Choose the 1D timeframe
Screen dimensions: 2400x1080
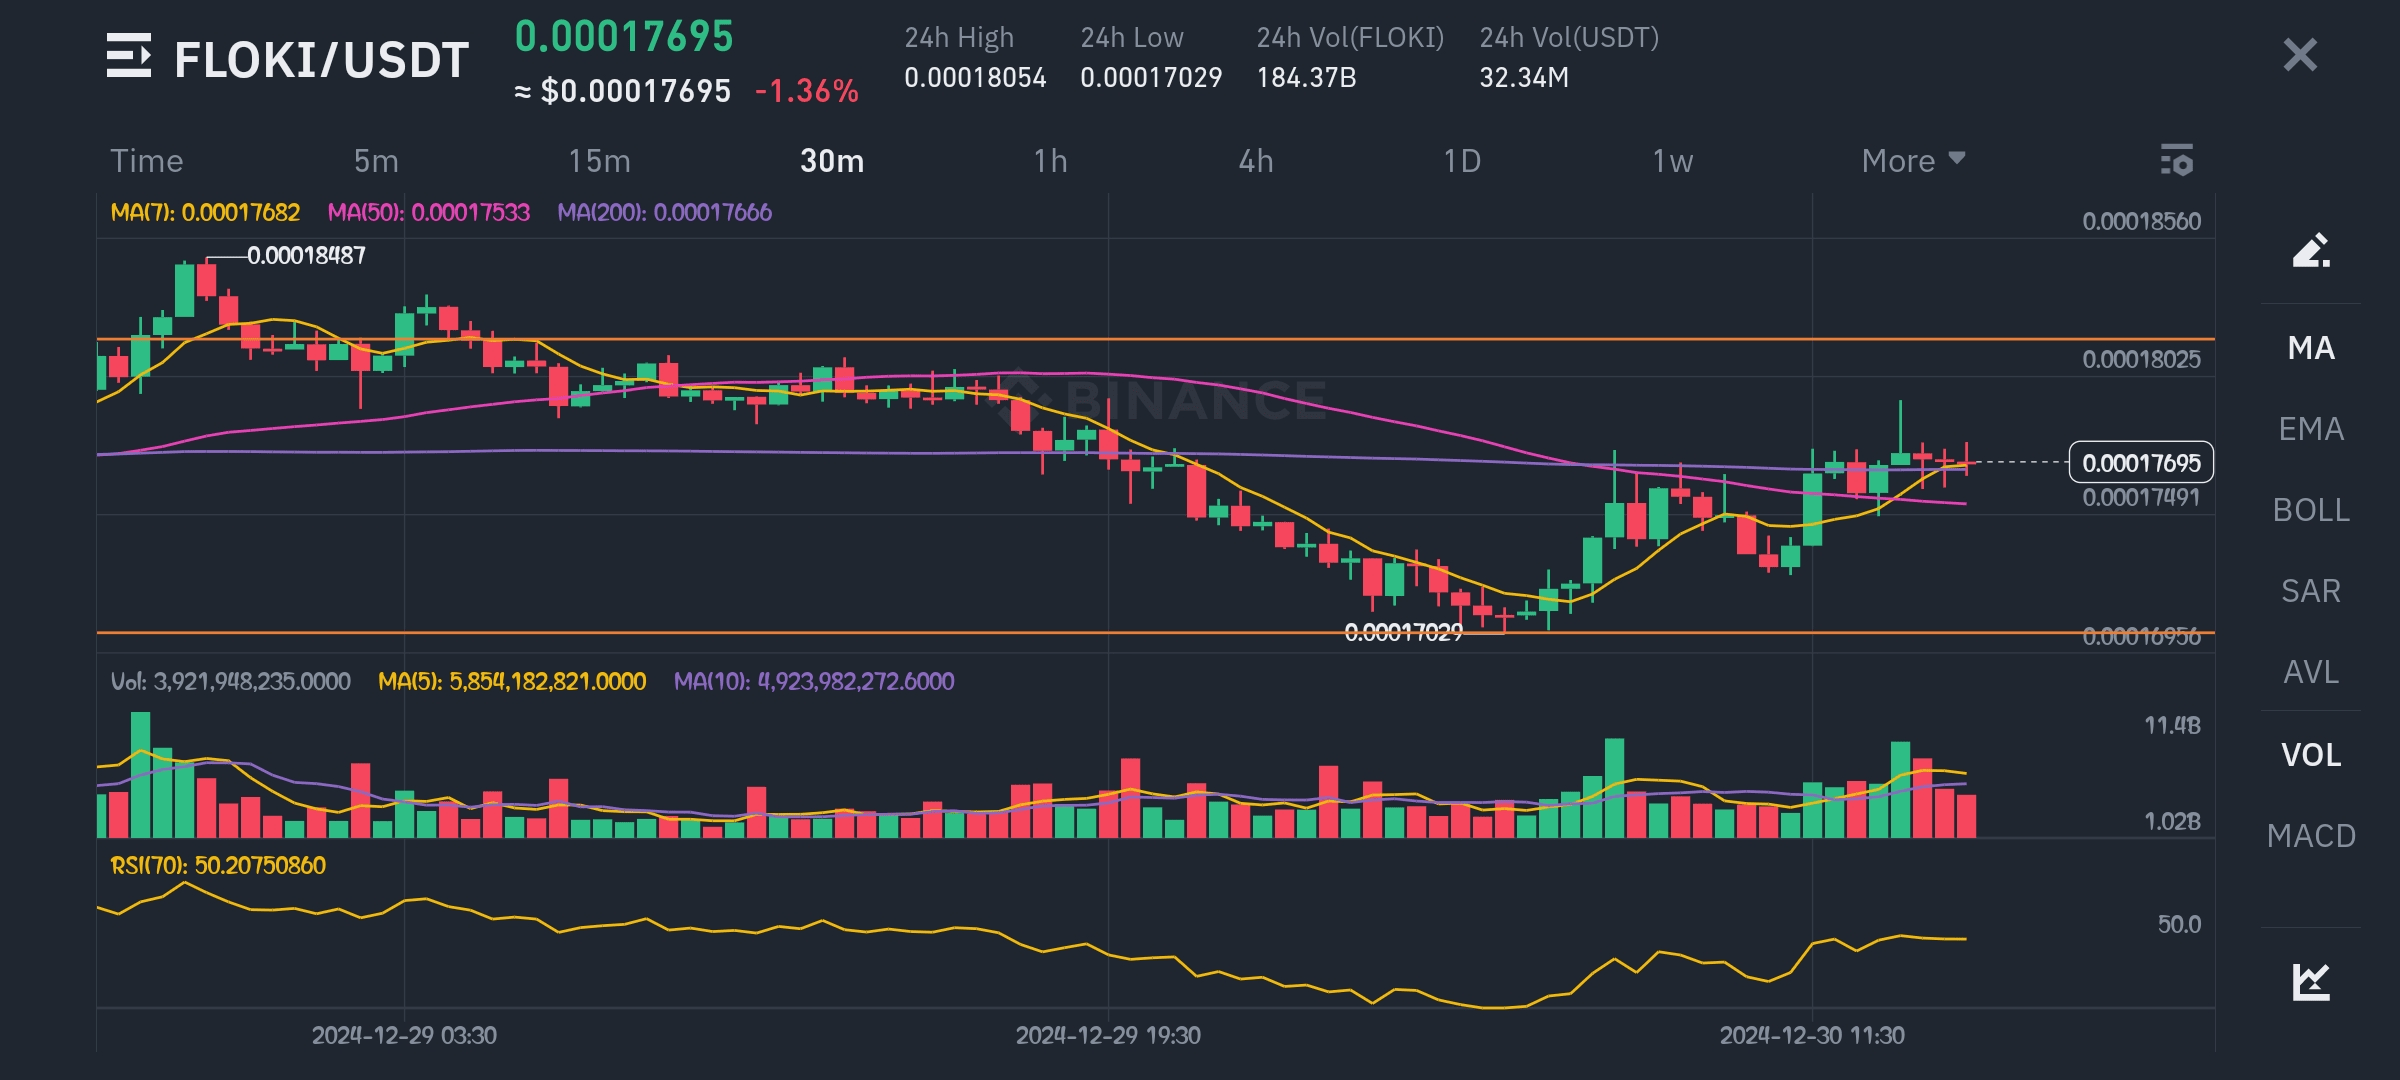click(x=1461, y=161)
